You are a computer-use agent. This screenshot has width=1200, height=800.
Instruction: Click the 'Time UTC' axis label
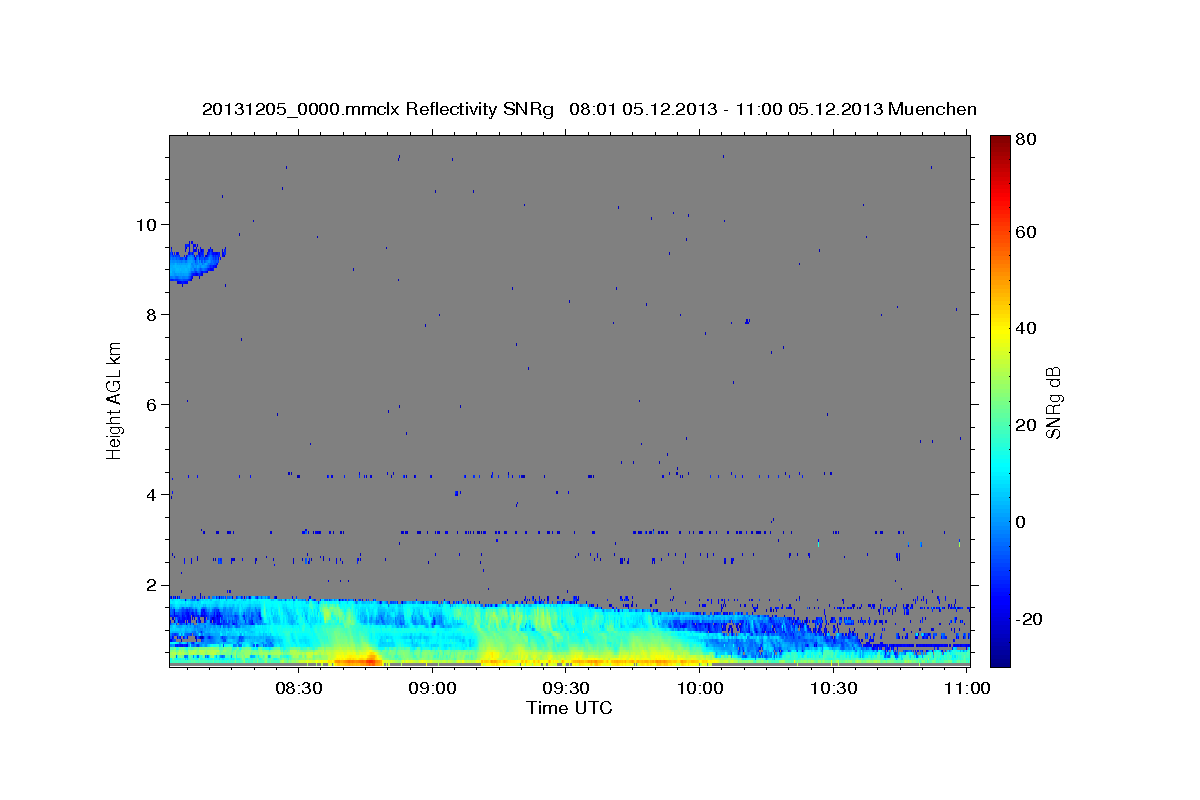pyautogui.click(x=569, y=708)
